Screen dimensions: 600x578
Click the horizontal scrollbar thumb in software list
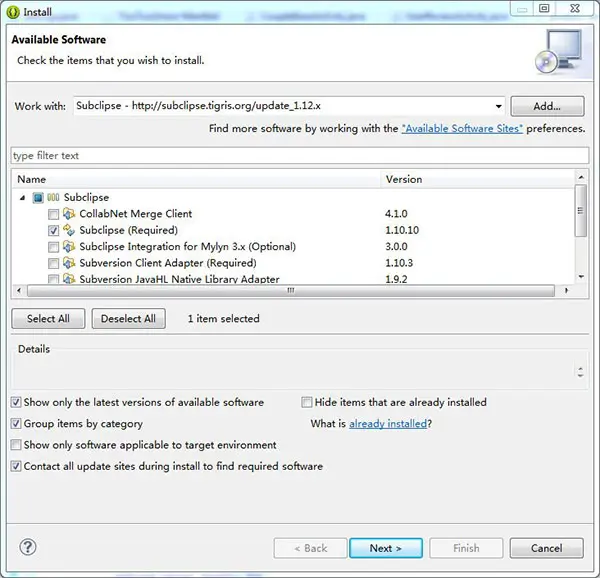[x=291, y=290]
